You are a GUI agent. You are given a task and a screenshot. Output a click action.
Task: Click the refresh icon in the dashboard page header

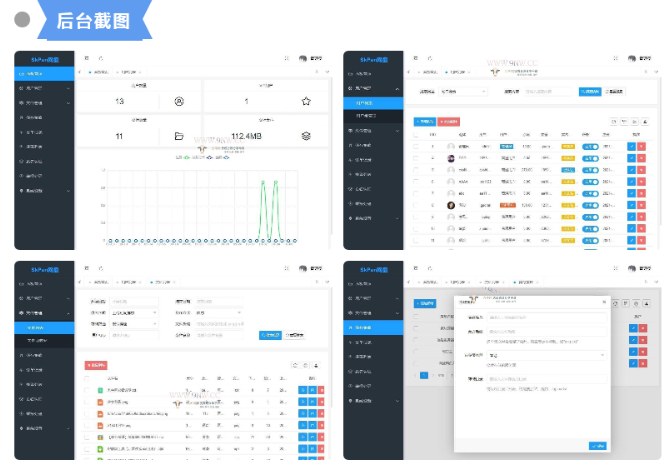pos(101,58)
